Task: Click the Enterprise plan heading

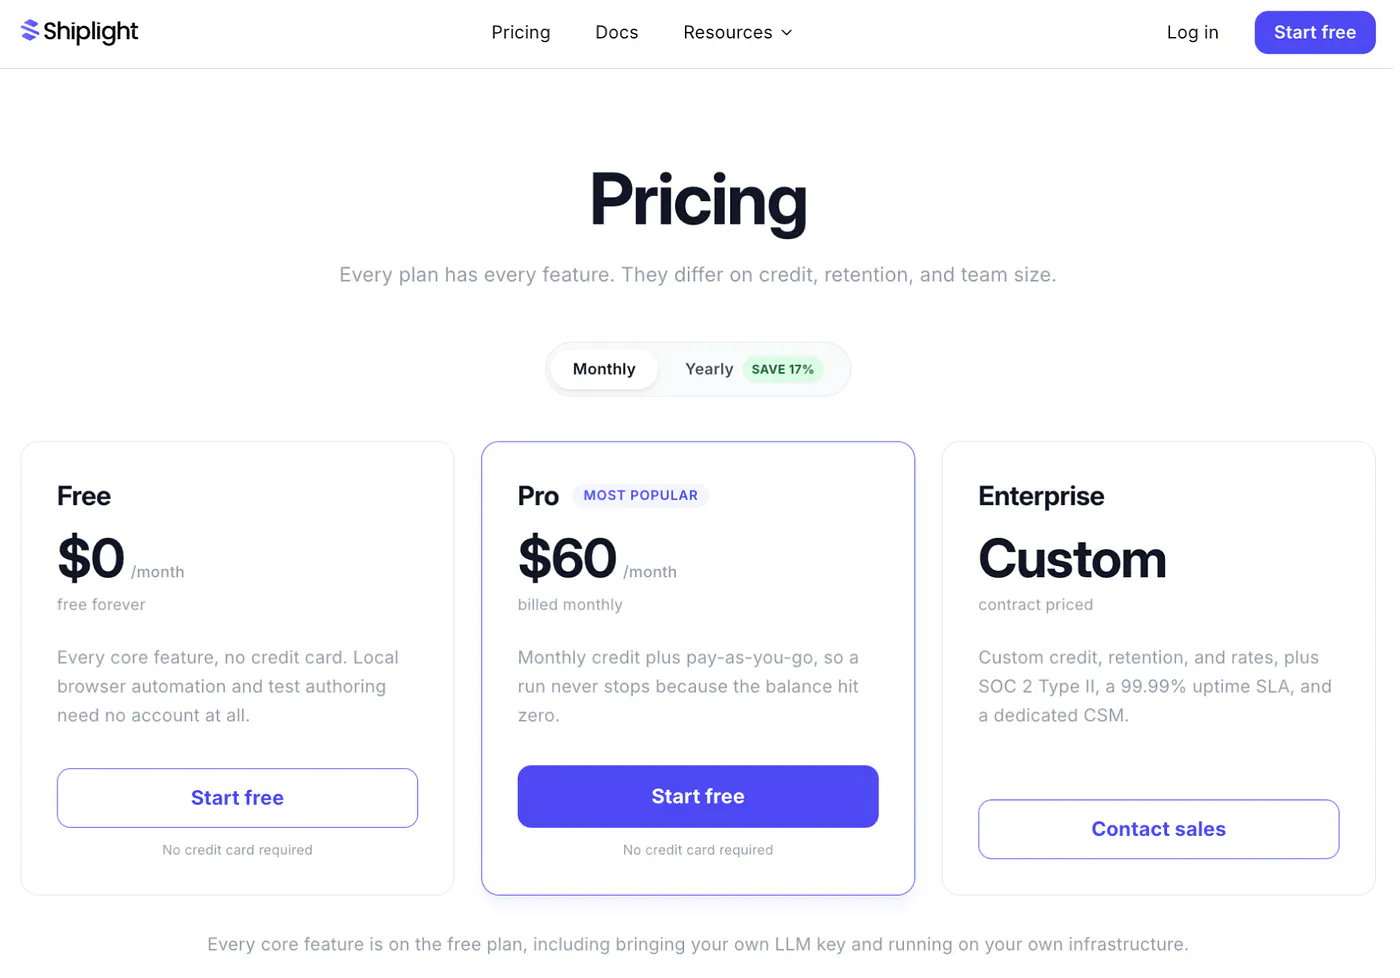Action: pos(1041,496)
